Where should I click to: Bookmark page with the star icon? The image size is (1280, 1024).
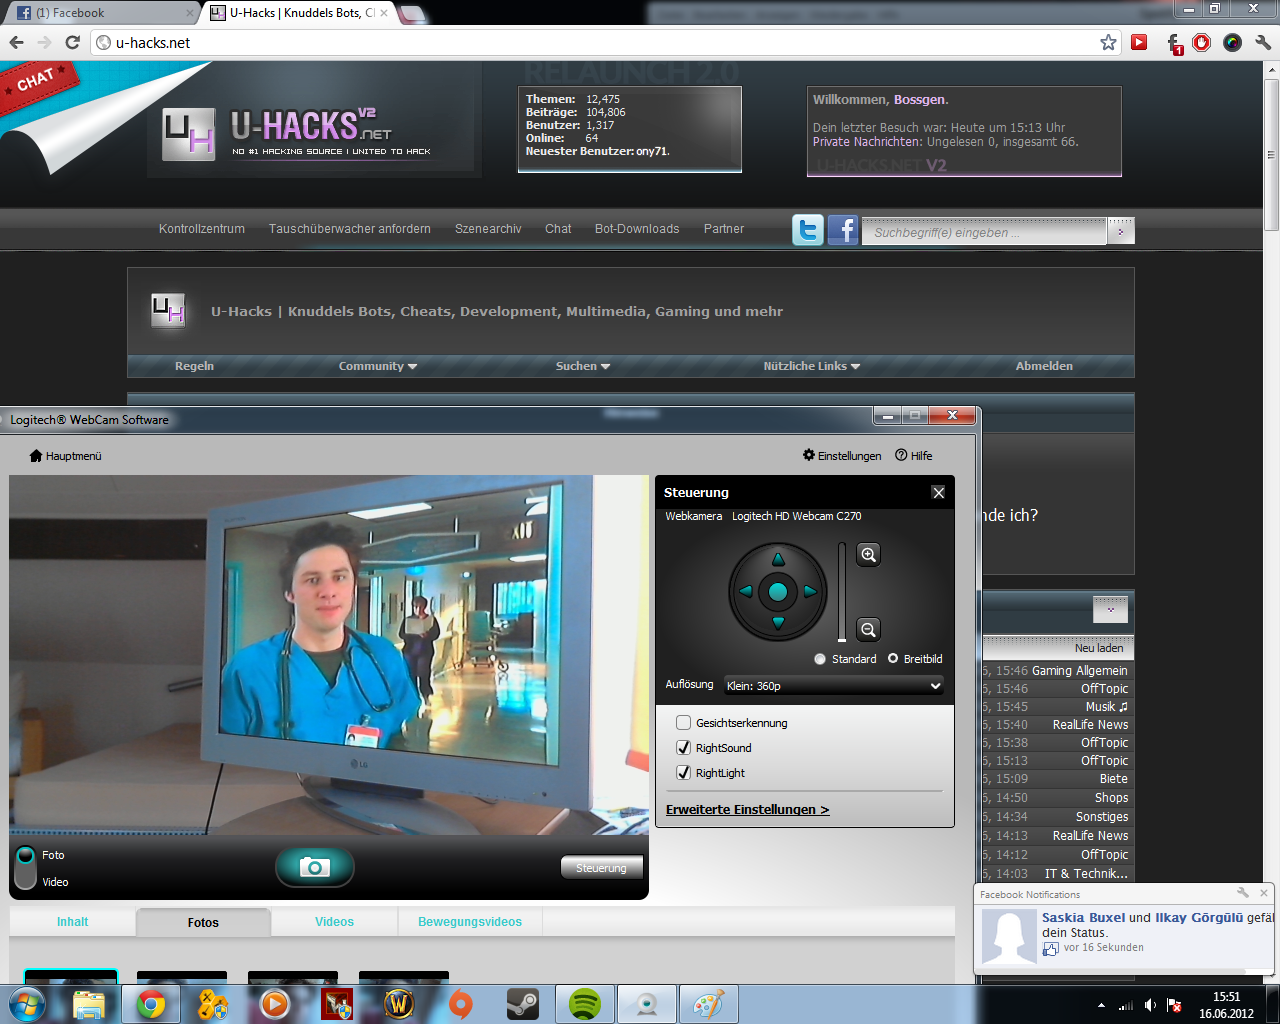pyautogui.click(x=1108, y=42)
